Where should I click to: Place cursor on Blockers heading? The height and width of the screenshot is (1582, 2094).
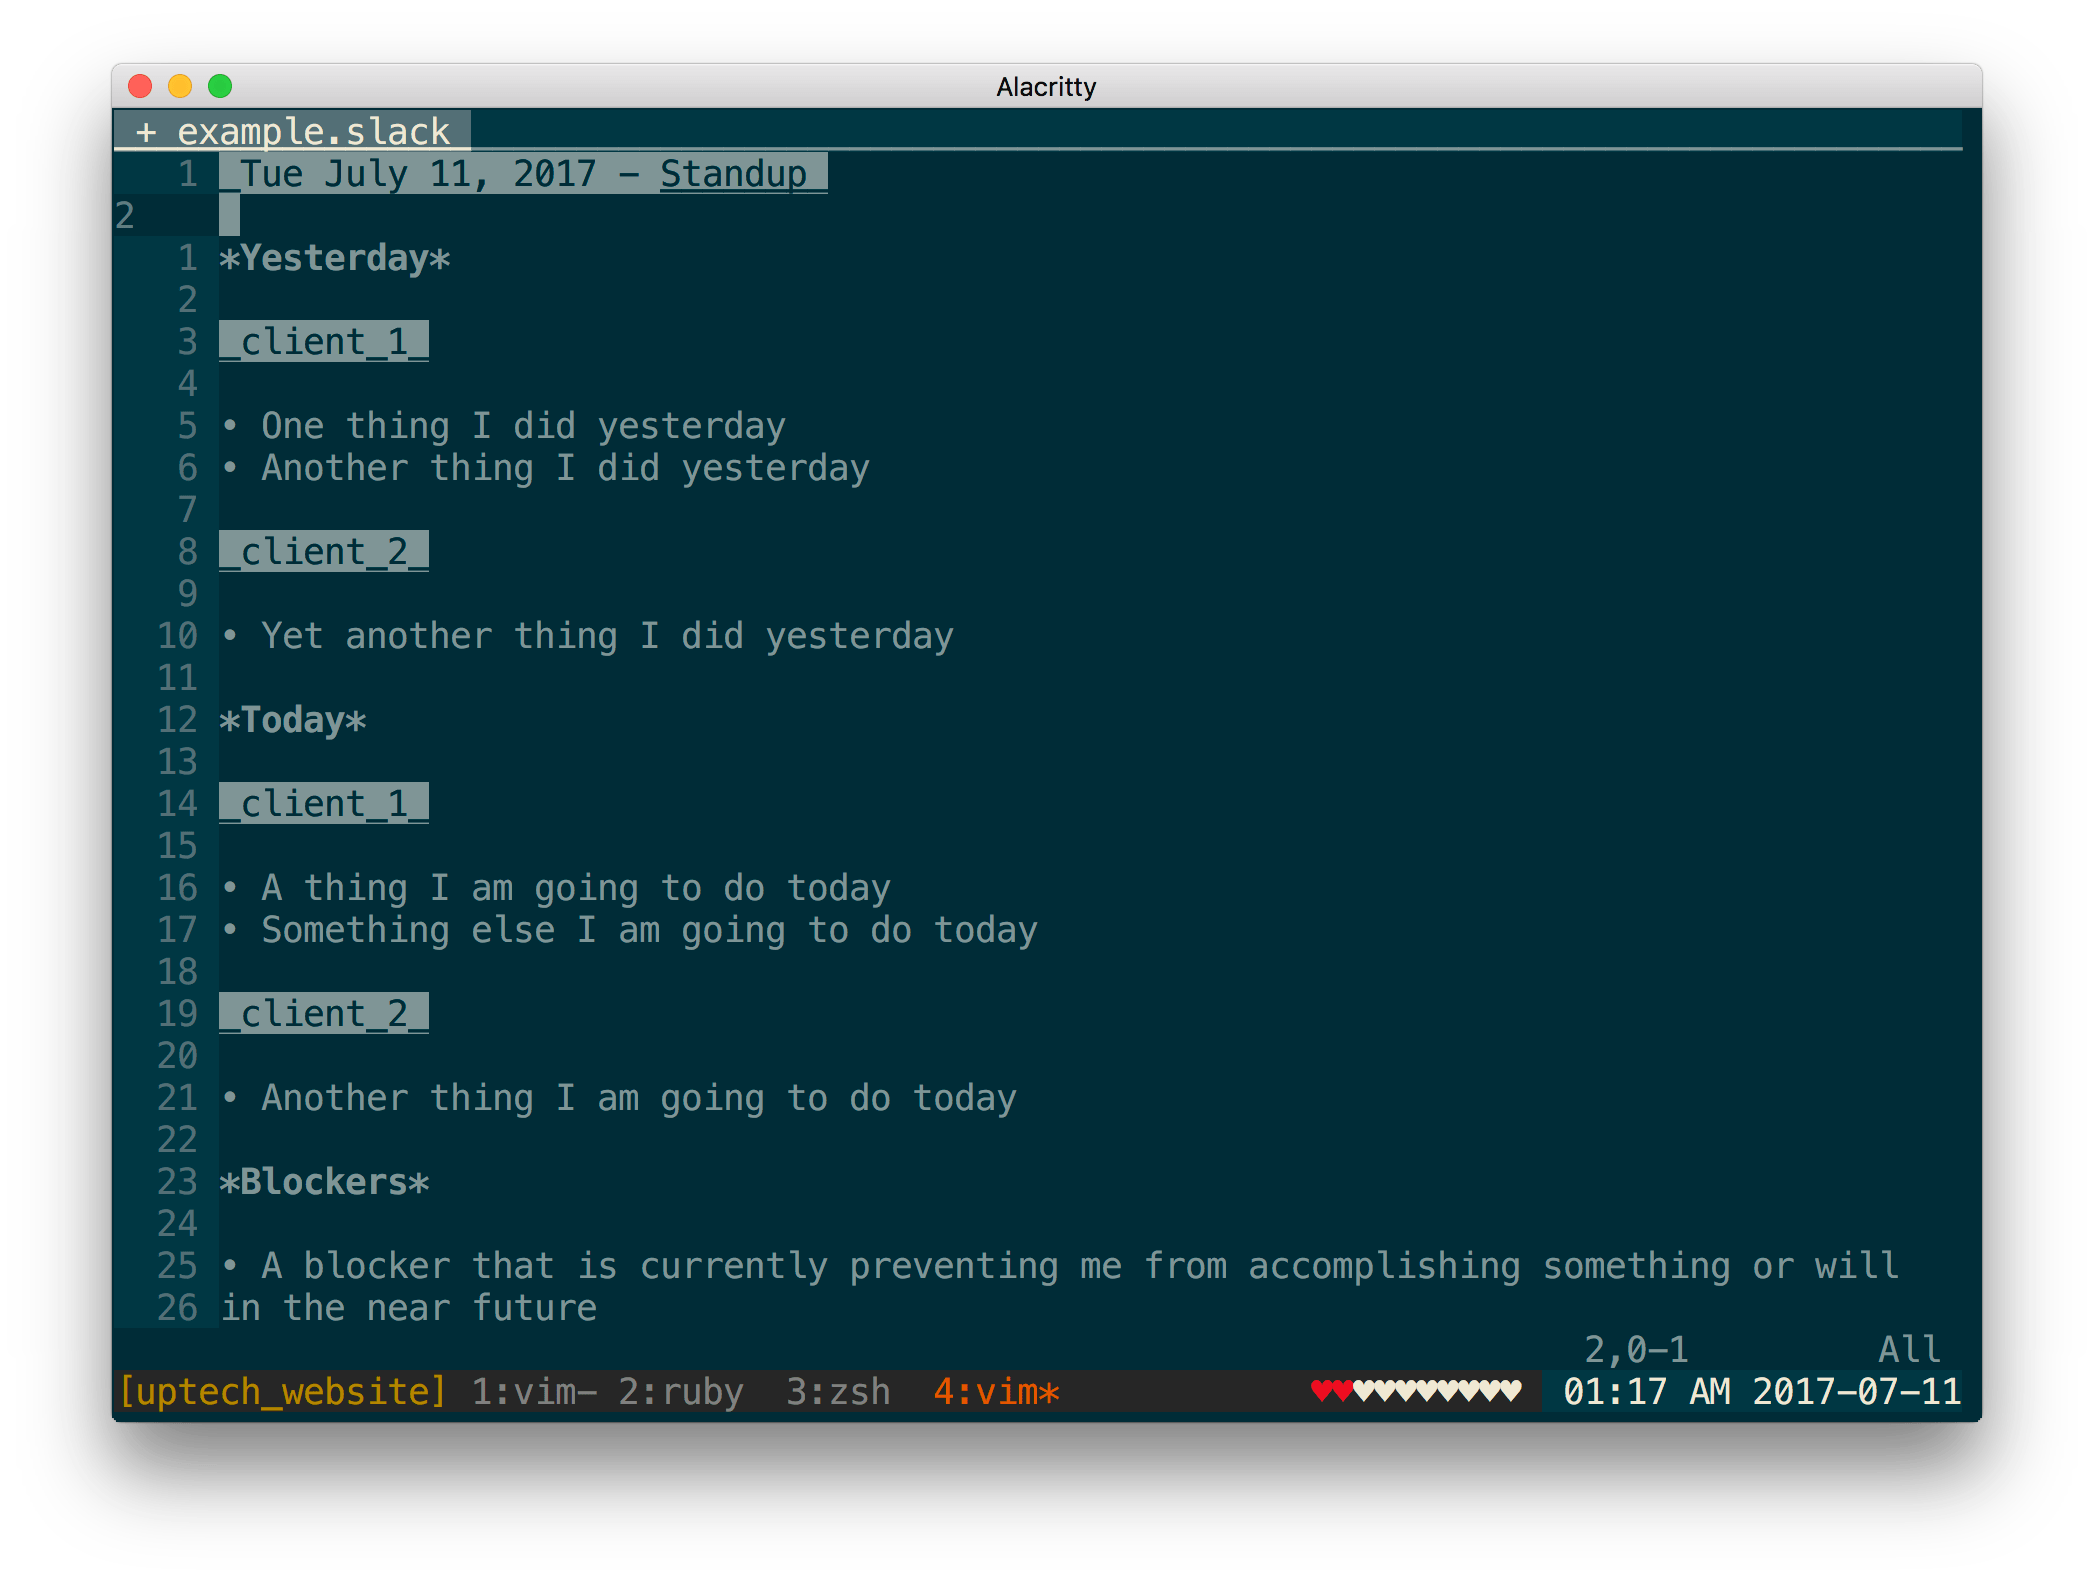pyautogui.click(x=324, y=1182)
